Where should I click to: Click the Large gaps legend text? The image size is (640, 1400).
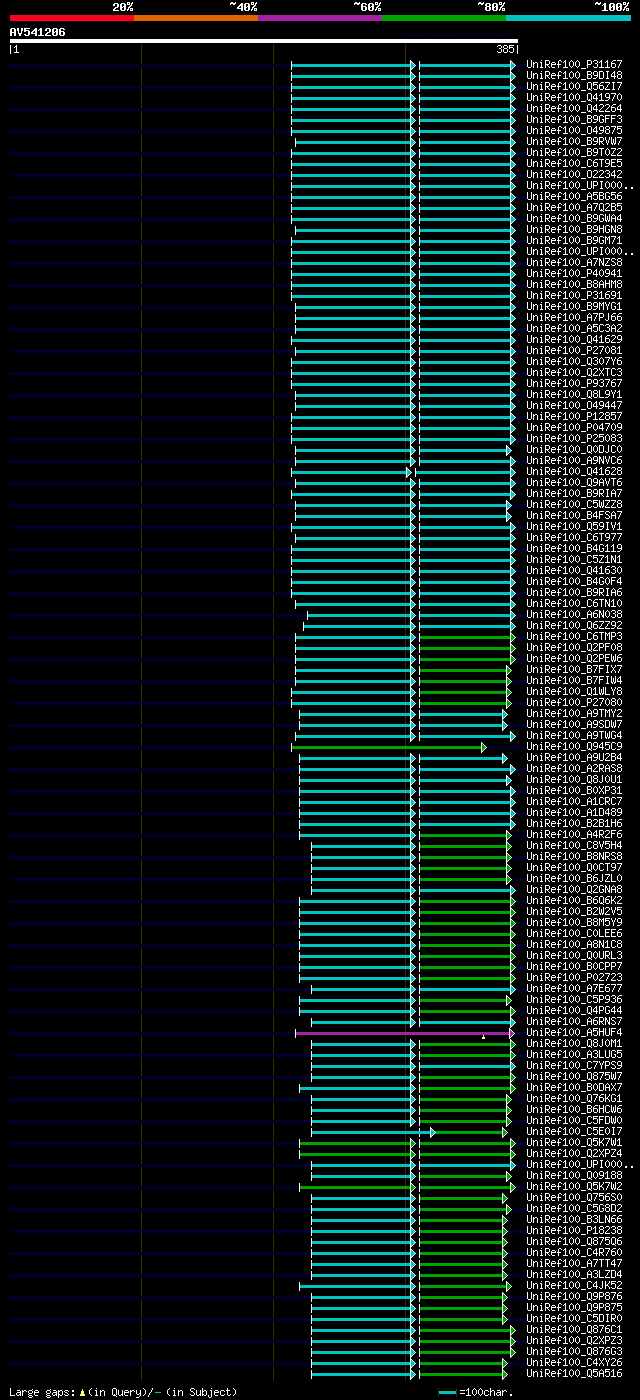point(123,1391)
